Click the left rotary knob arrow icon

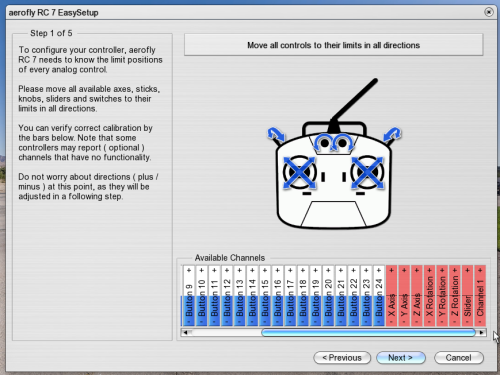pyautogui.click(x=323, y=142)
